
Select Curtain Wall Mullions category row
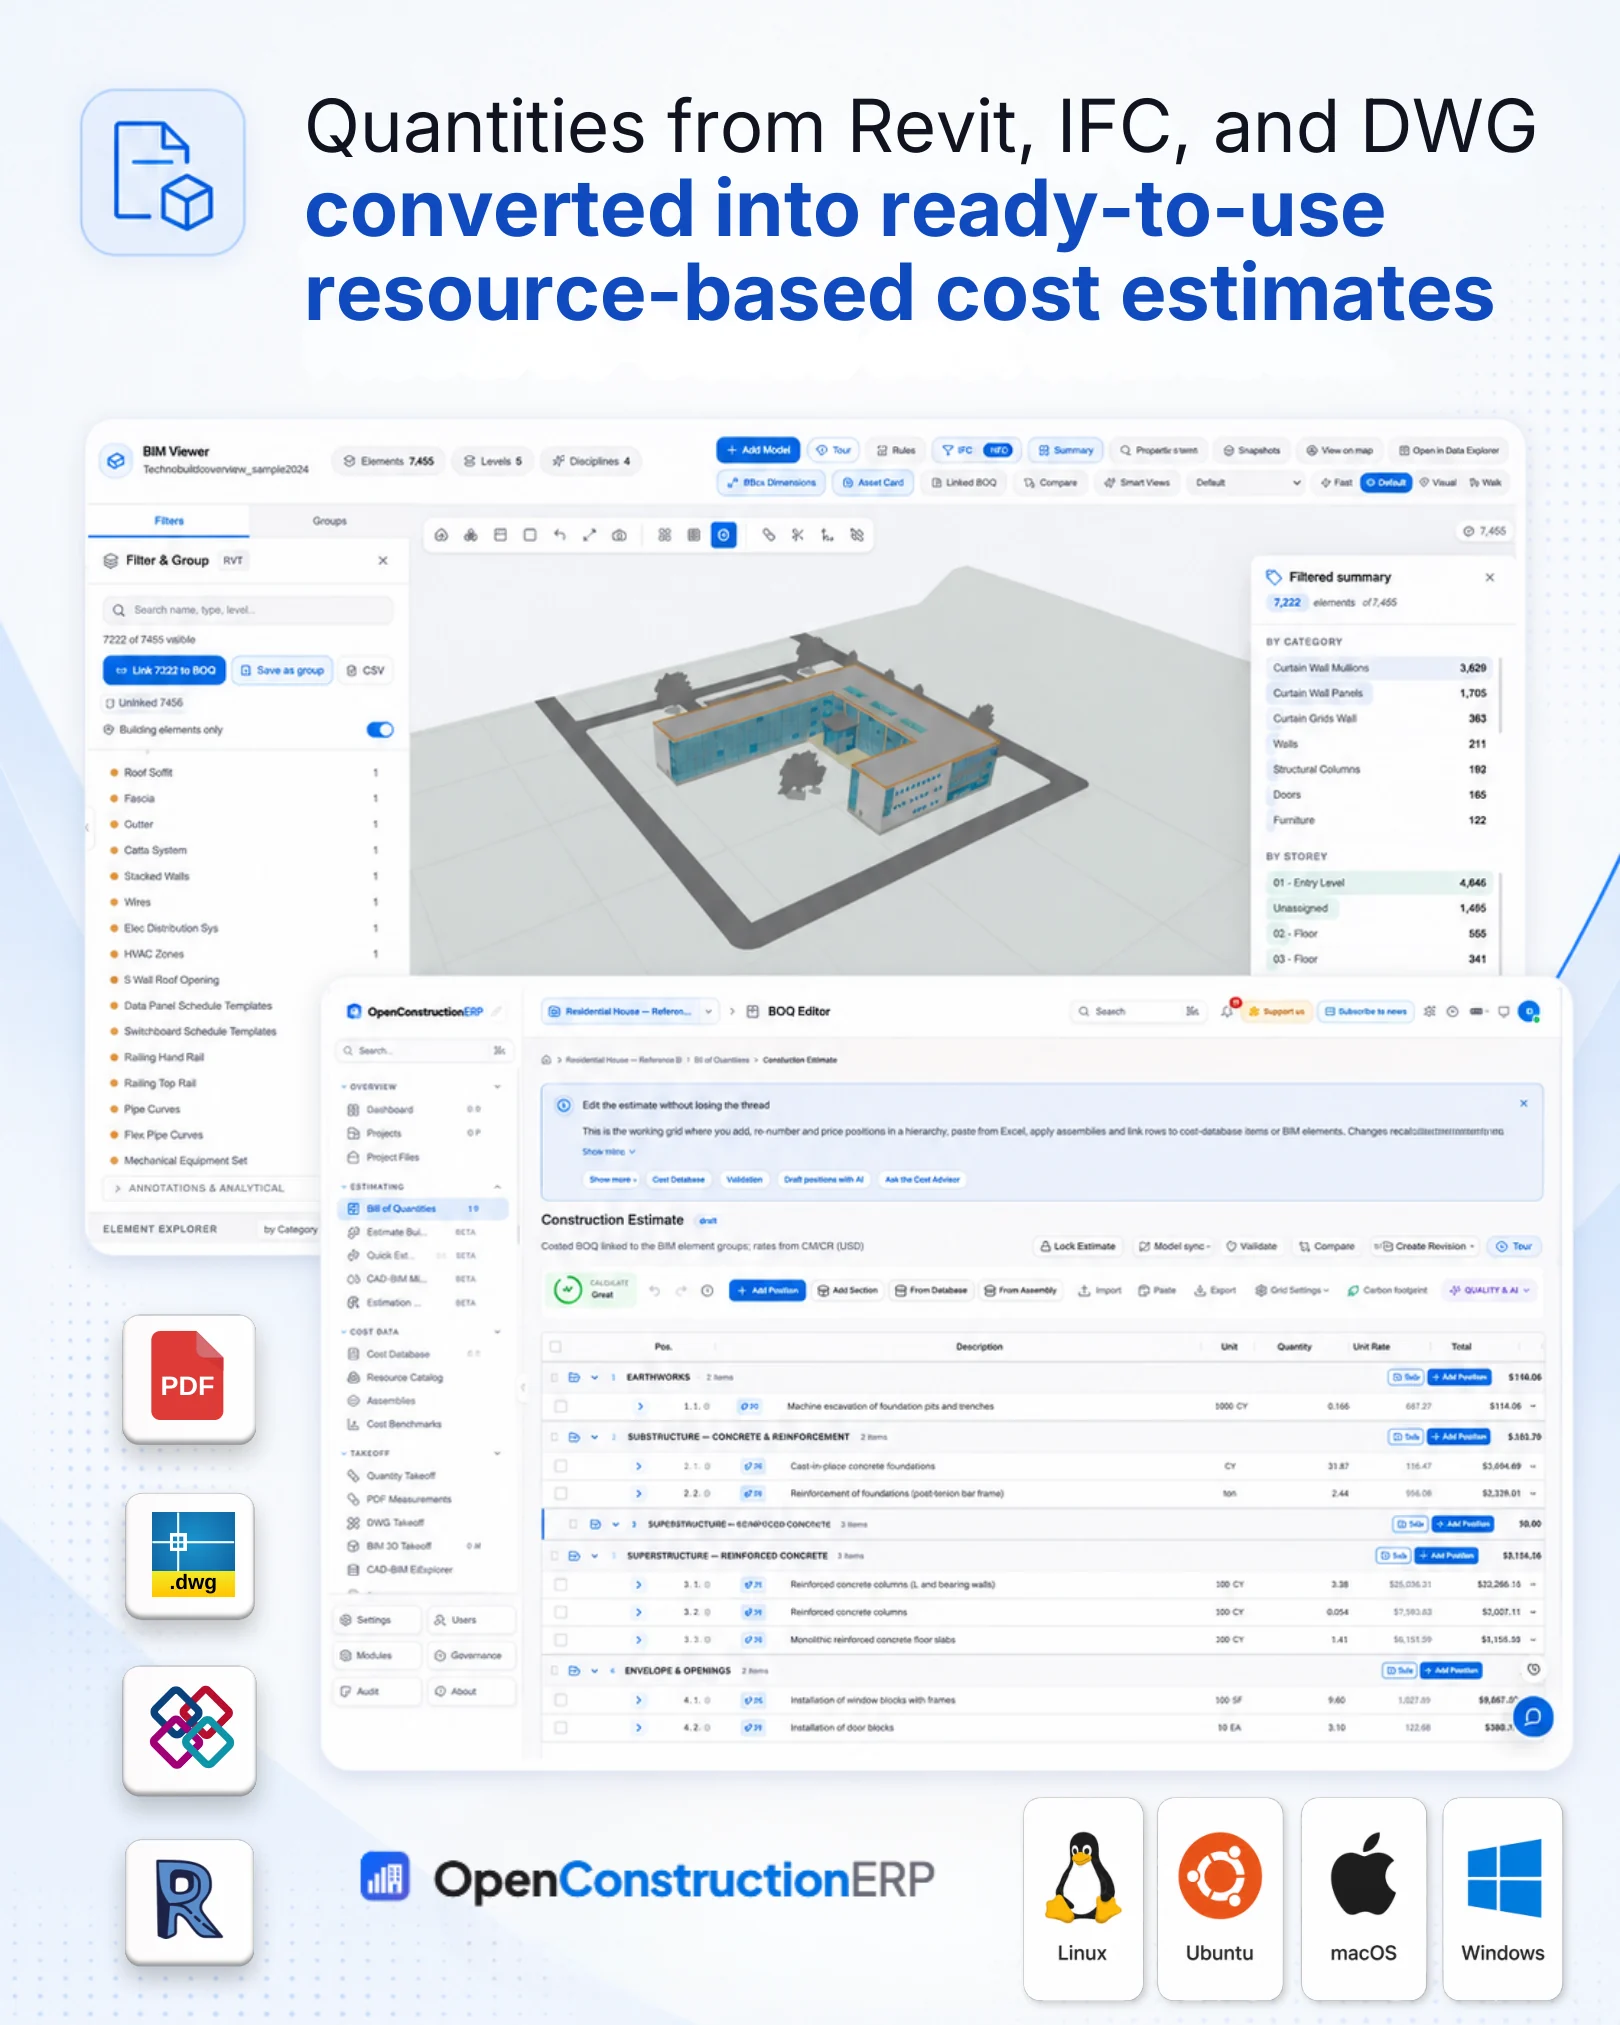(x=1380, y=667)
